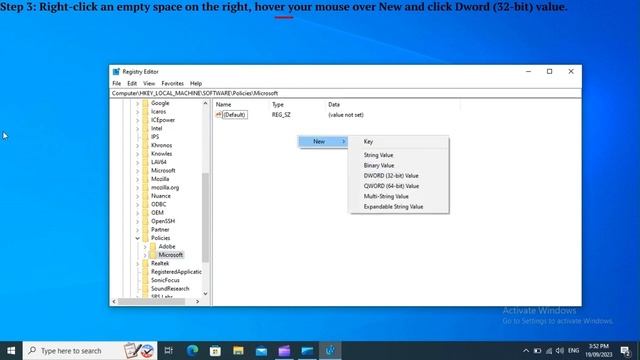
Task: Click the tree horizontal scroll-right arrow
Action: [198, 302]
